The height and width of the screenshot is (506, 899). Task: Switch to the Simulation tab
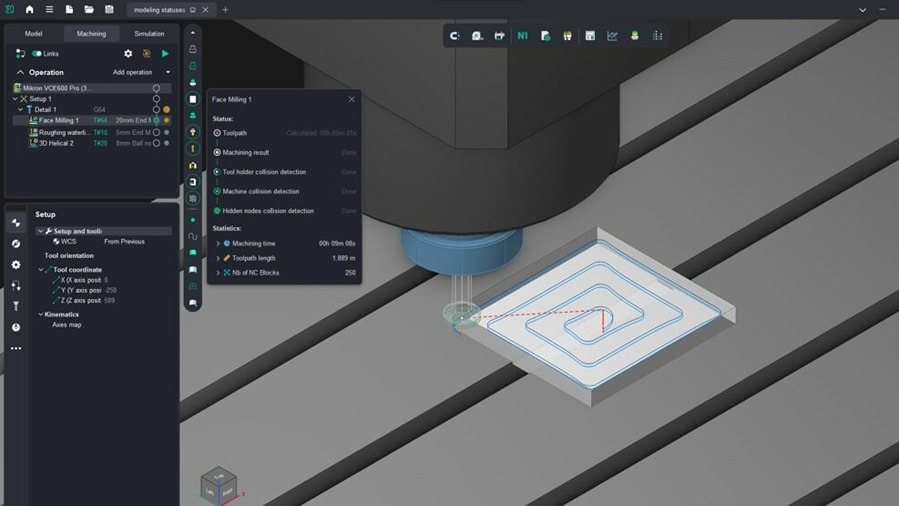click(x=149, y=33)
